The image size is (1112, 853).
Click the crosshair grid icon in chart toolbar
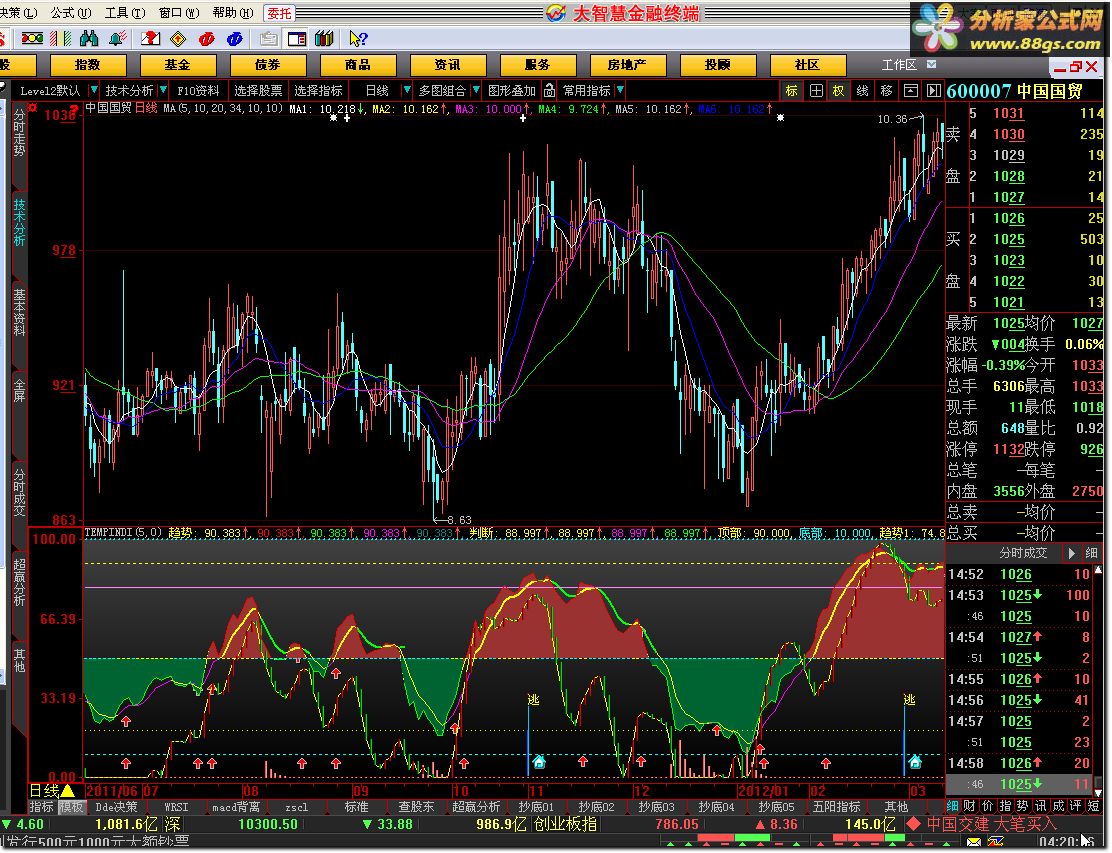(x=816, y=91)
